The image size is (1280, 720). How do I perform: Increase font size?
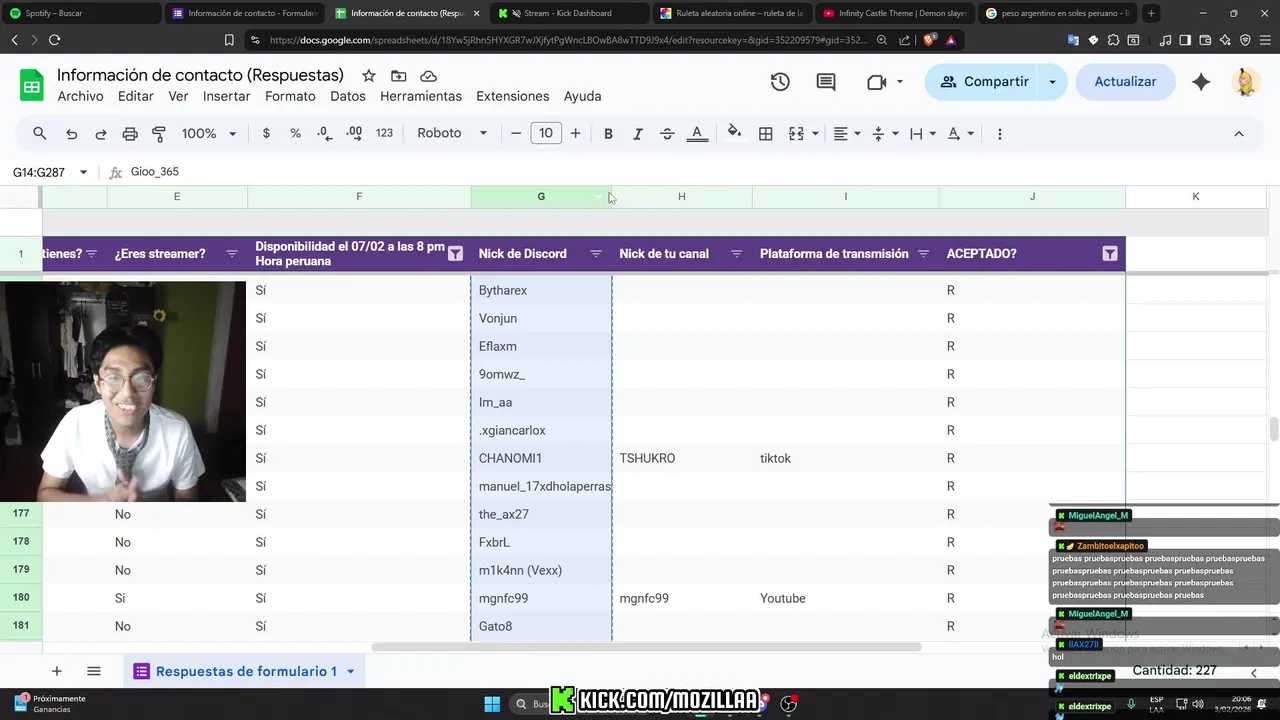click(x=575, y=133)
